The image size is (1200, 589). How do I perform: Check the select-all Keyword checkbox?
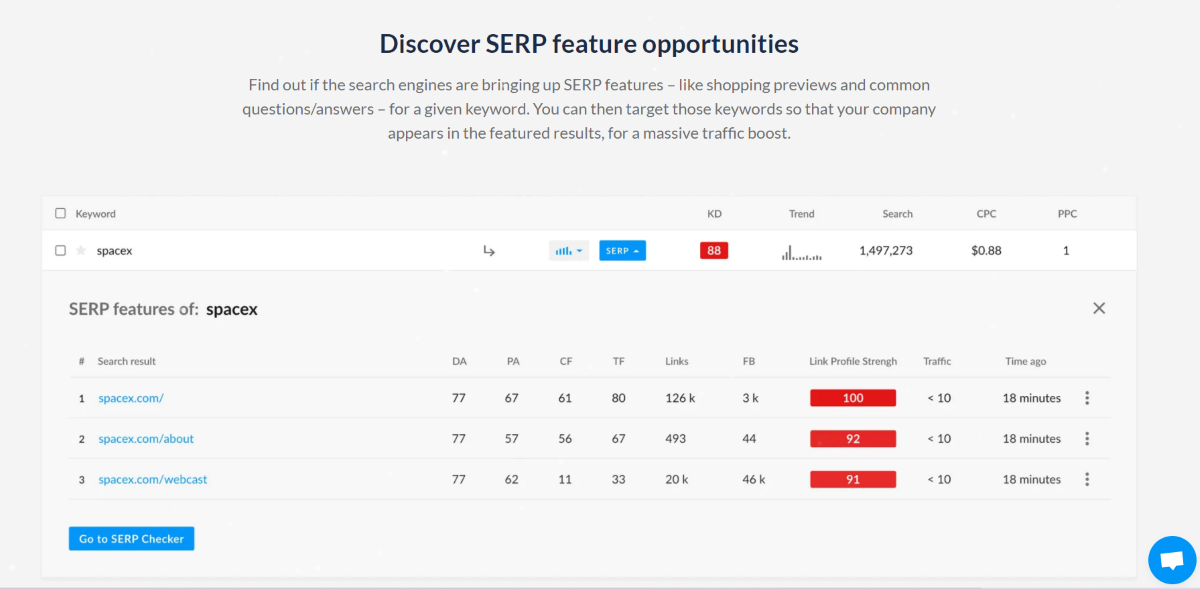point(60,213)
